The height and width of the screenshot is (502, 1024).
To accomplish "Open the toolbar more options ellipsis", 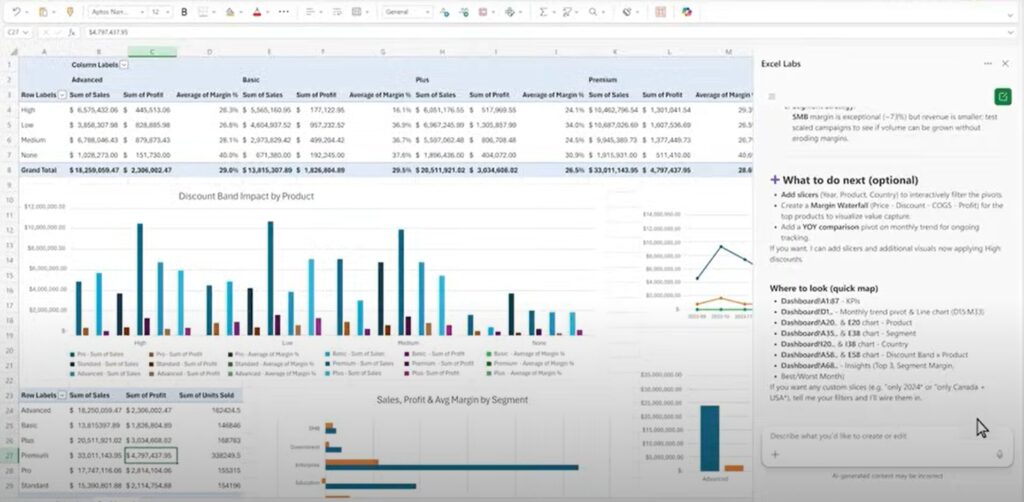I will pos(283,12).
